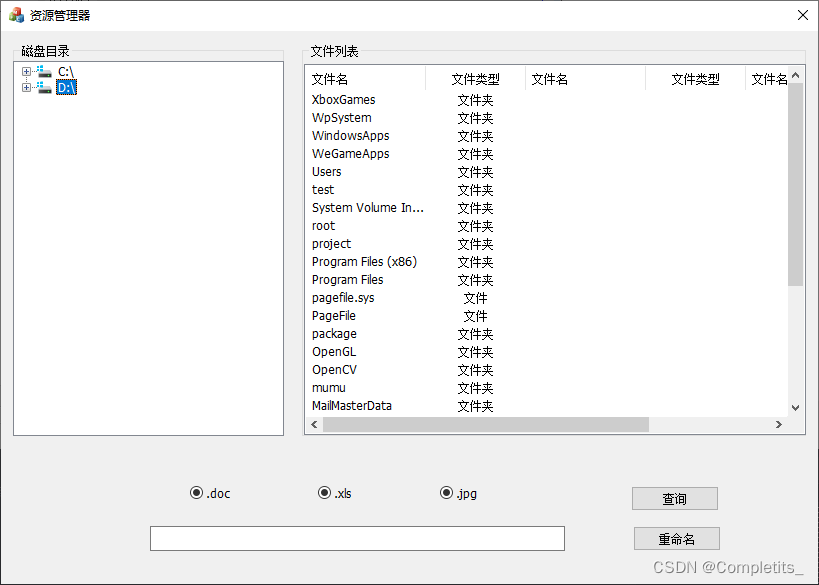Screen dimensions: 819x585
Task: Click the second 文件名 column header
Action: [586, 79]
